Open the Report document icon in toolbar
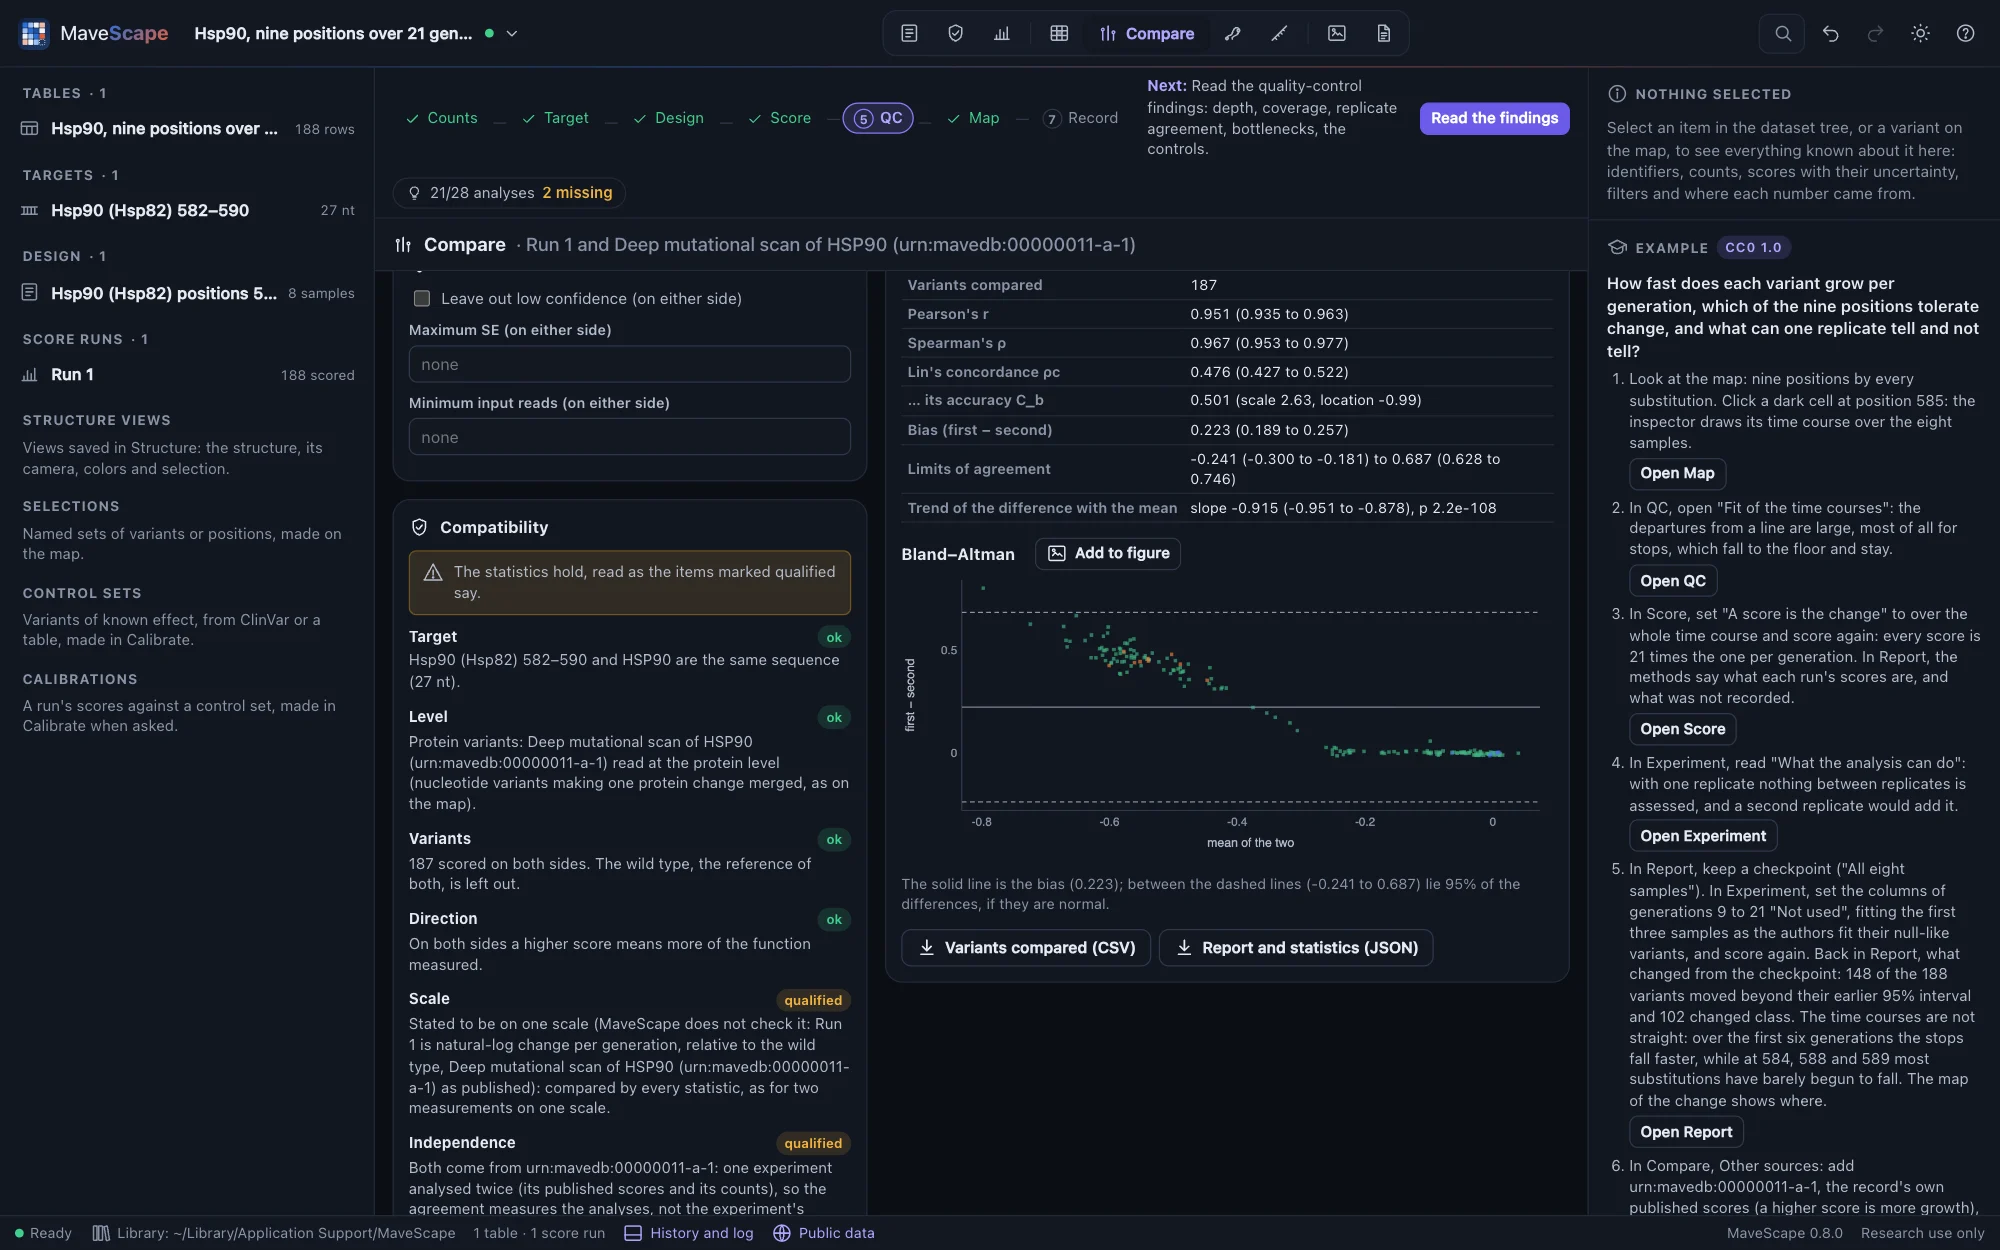Screen dimensions: 2000x1250 click(x=1384, y=33)
